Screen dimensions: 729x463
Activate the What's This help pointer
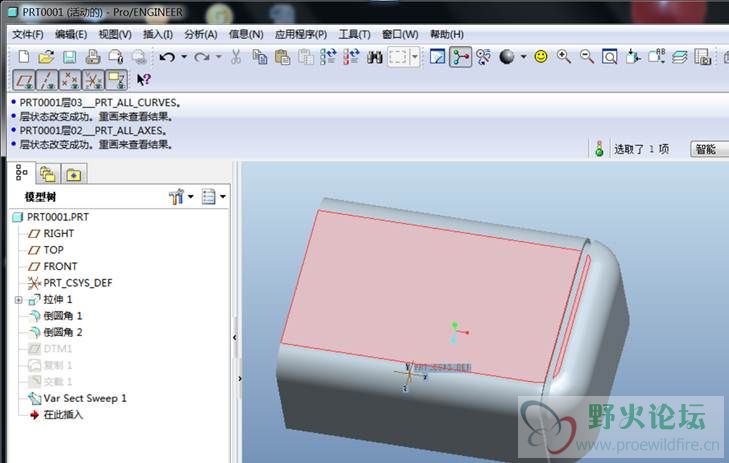143,80
